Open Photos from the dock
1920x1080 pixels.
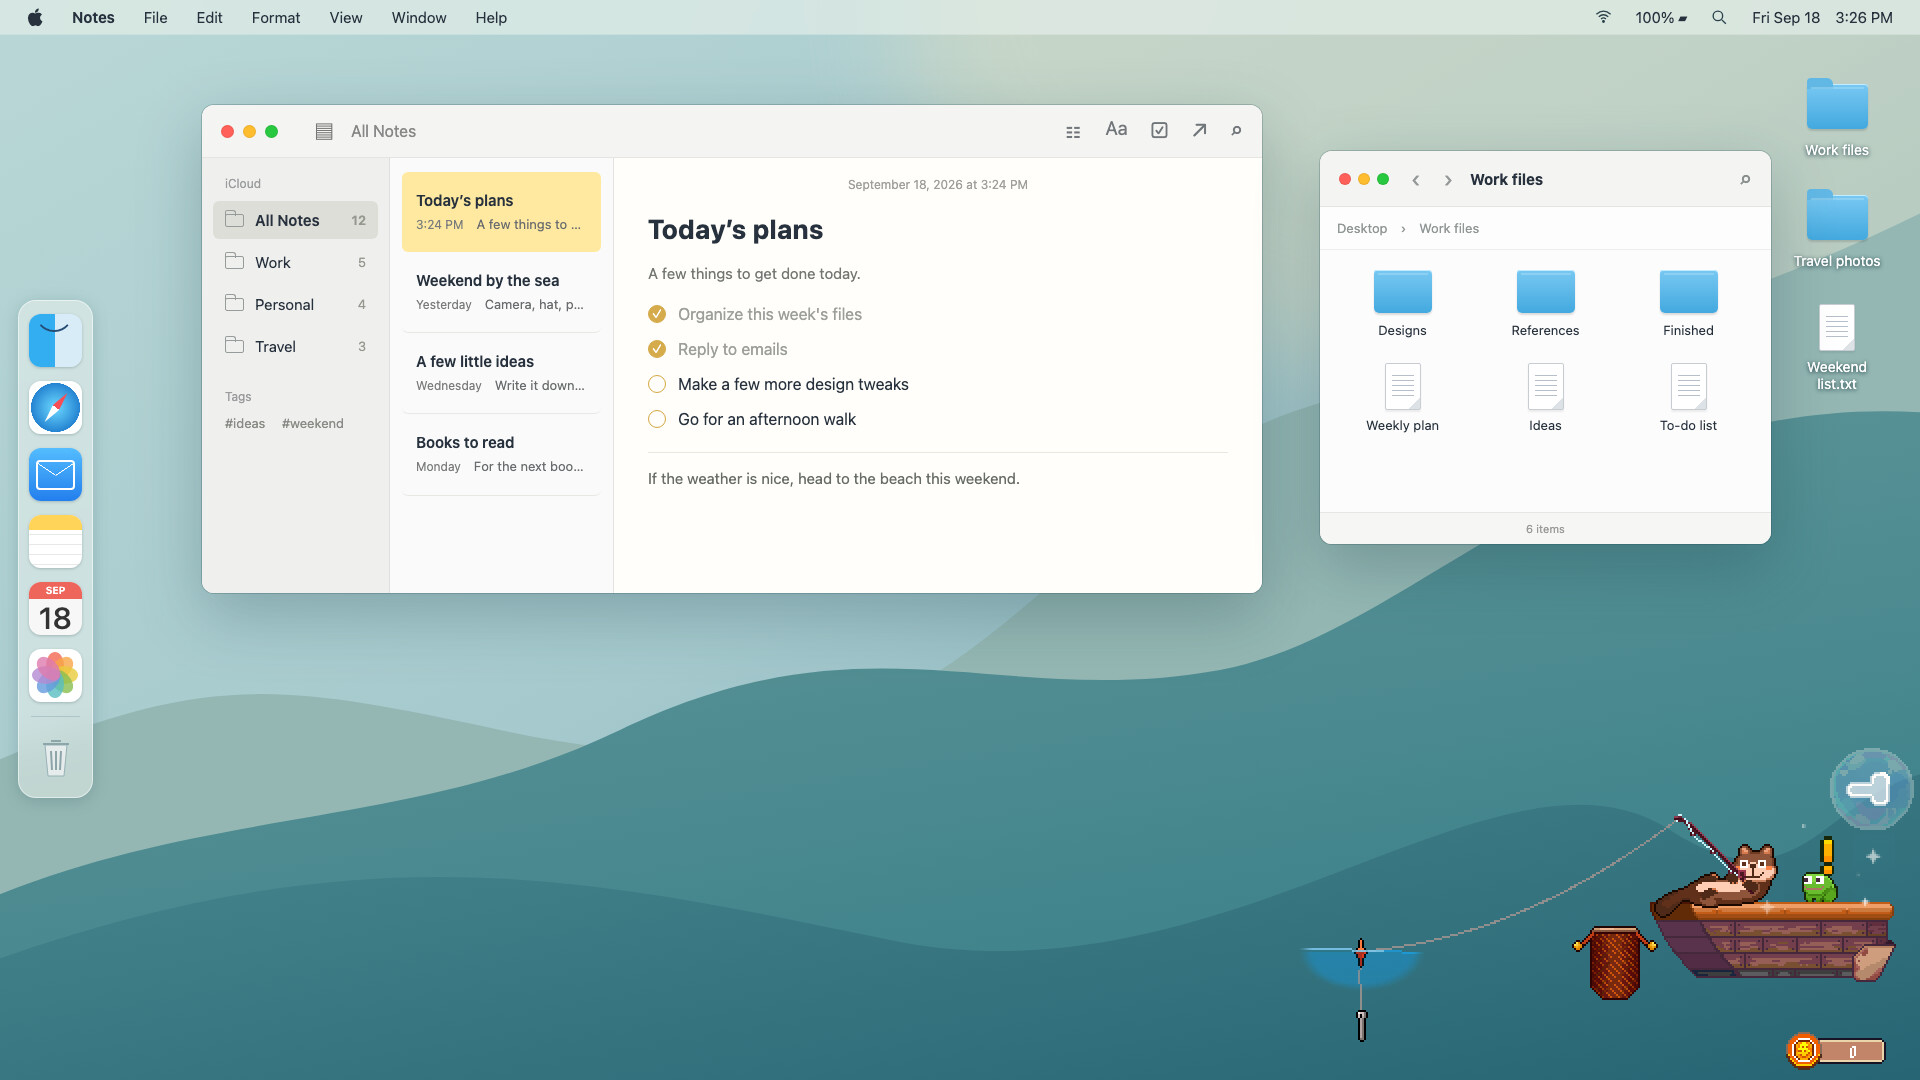pyautogui.click(x=55, y=675)
